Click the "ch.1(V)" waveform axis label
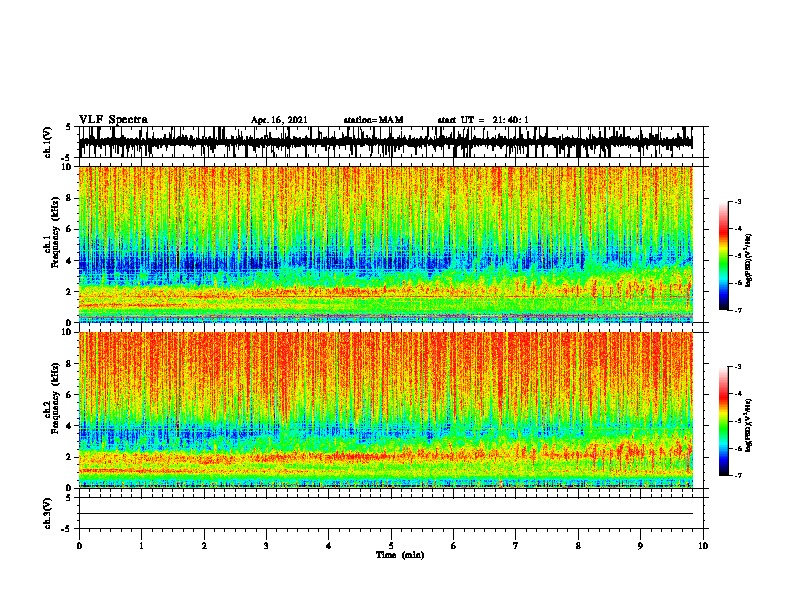This screenshot has width=792, height=612. [x=48, y=142]
